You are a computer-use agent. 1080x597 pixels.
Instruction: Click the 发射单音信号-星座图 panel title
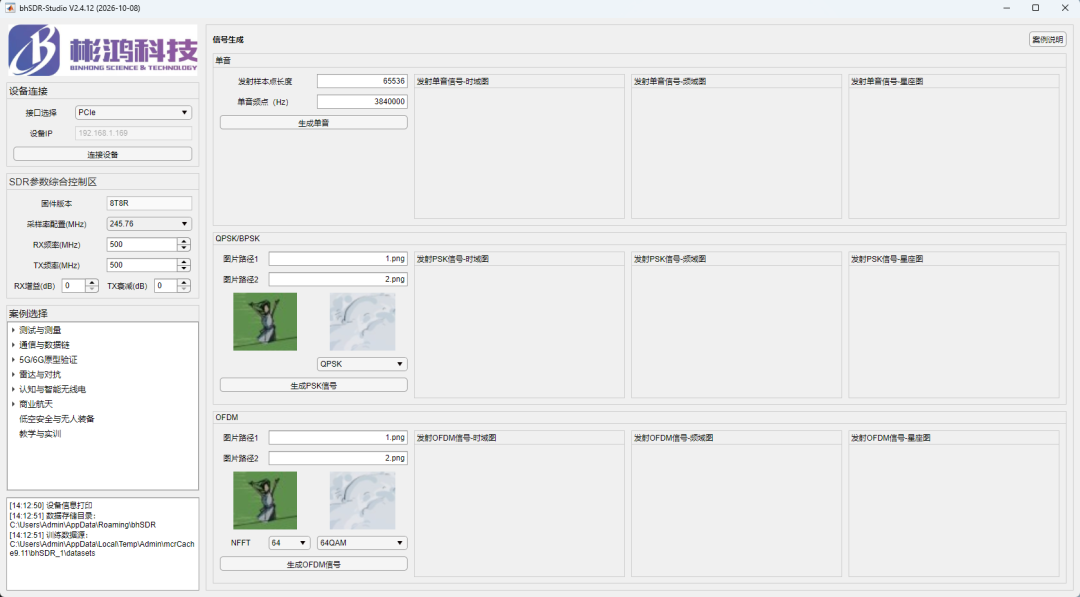(886, 81)
